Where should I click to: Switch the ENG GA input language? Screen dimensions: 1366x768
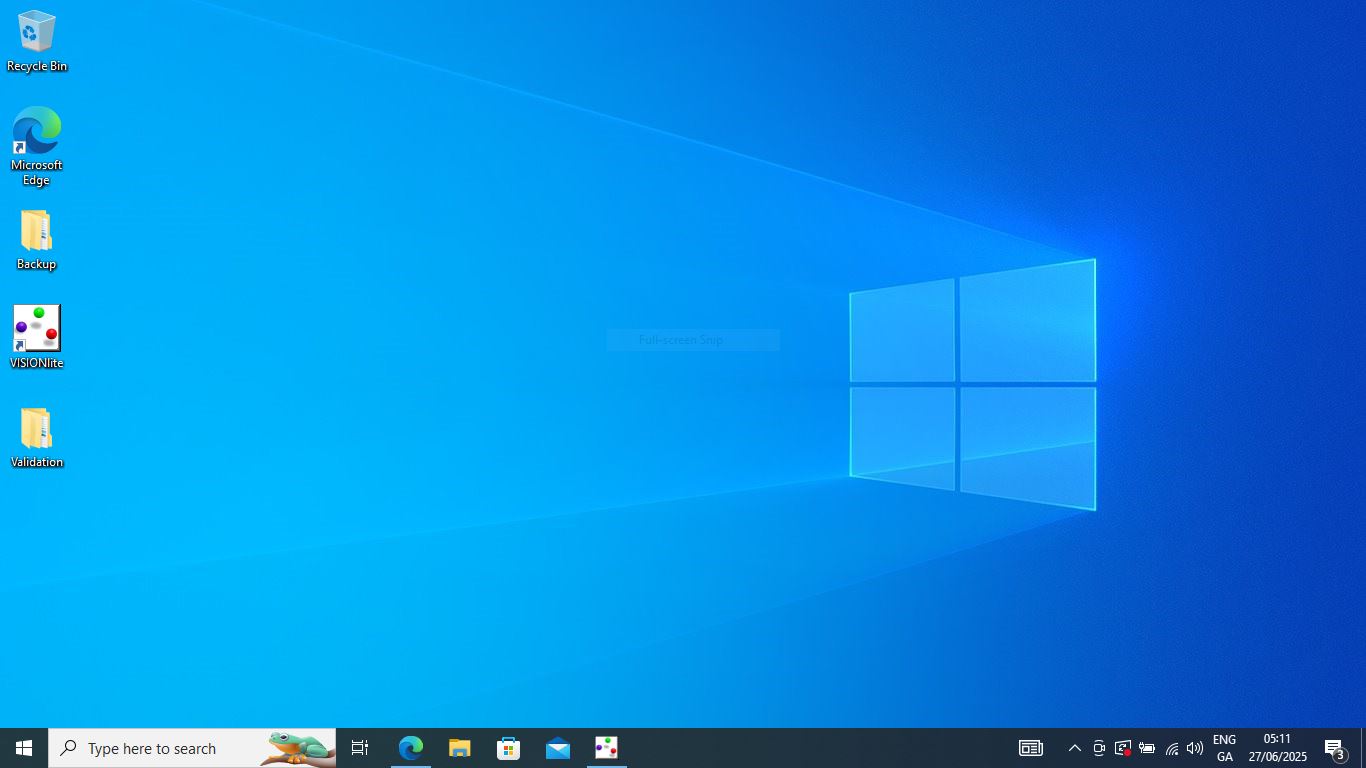[x=1224, y=748]
